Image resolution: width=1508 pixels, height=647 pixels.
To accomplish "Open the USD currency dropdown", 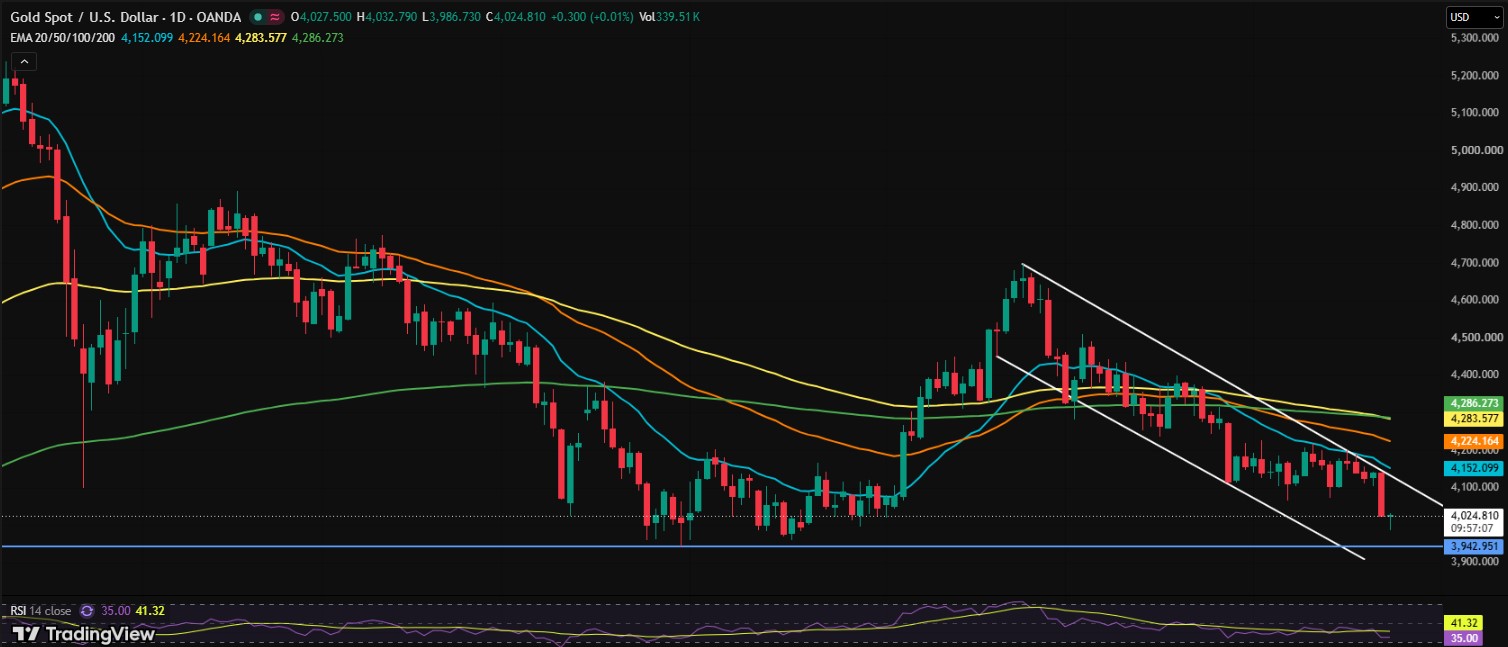I will point(1475,16).
